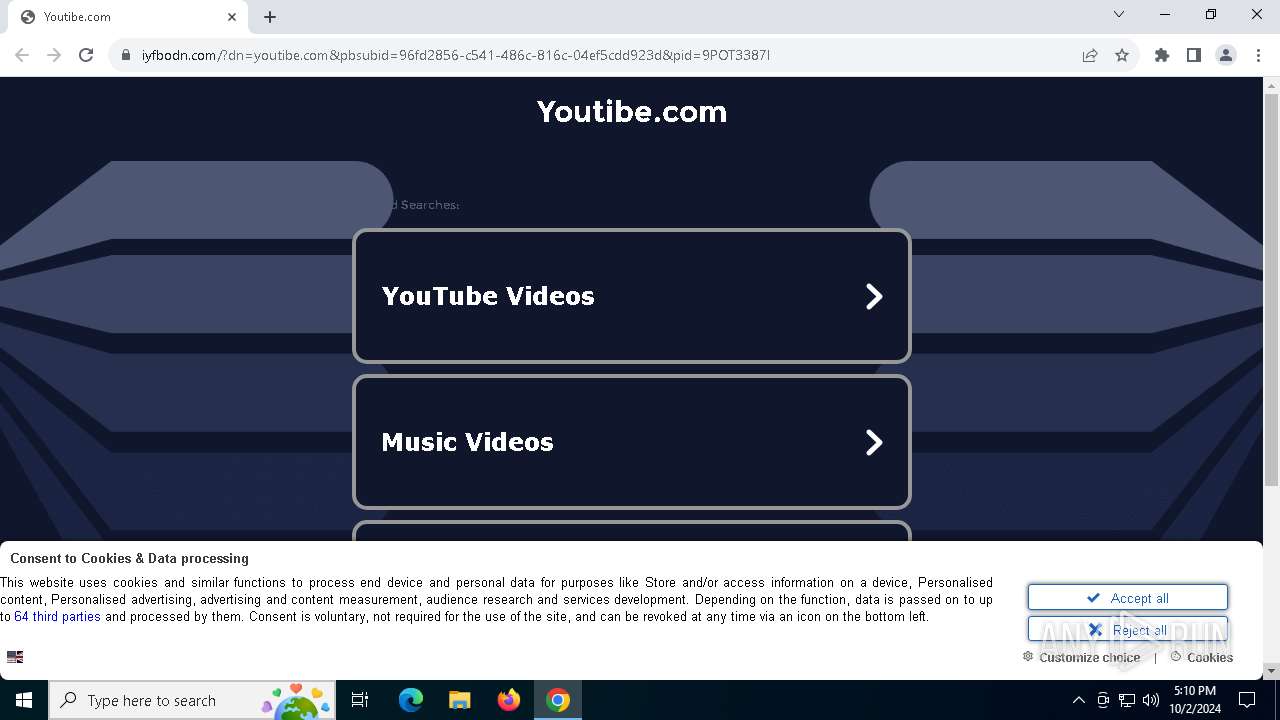Open Chrome three-dot menu
This screenshot has width=1280, height=720.
click(x=1258, y=55)
